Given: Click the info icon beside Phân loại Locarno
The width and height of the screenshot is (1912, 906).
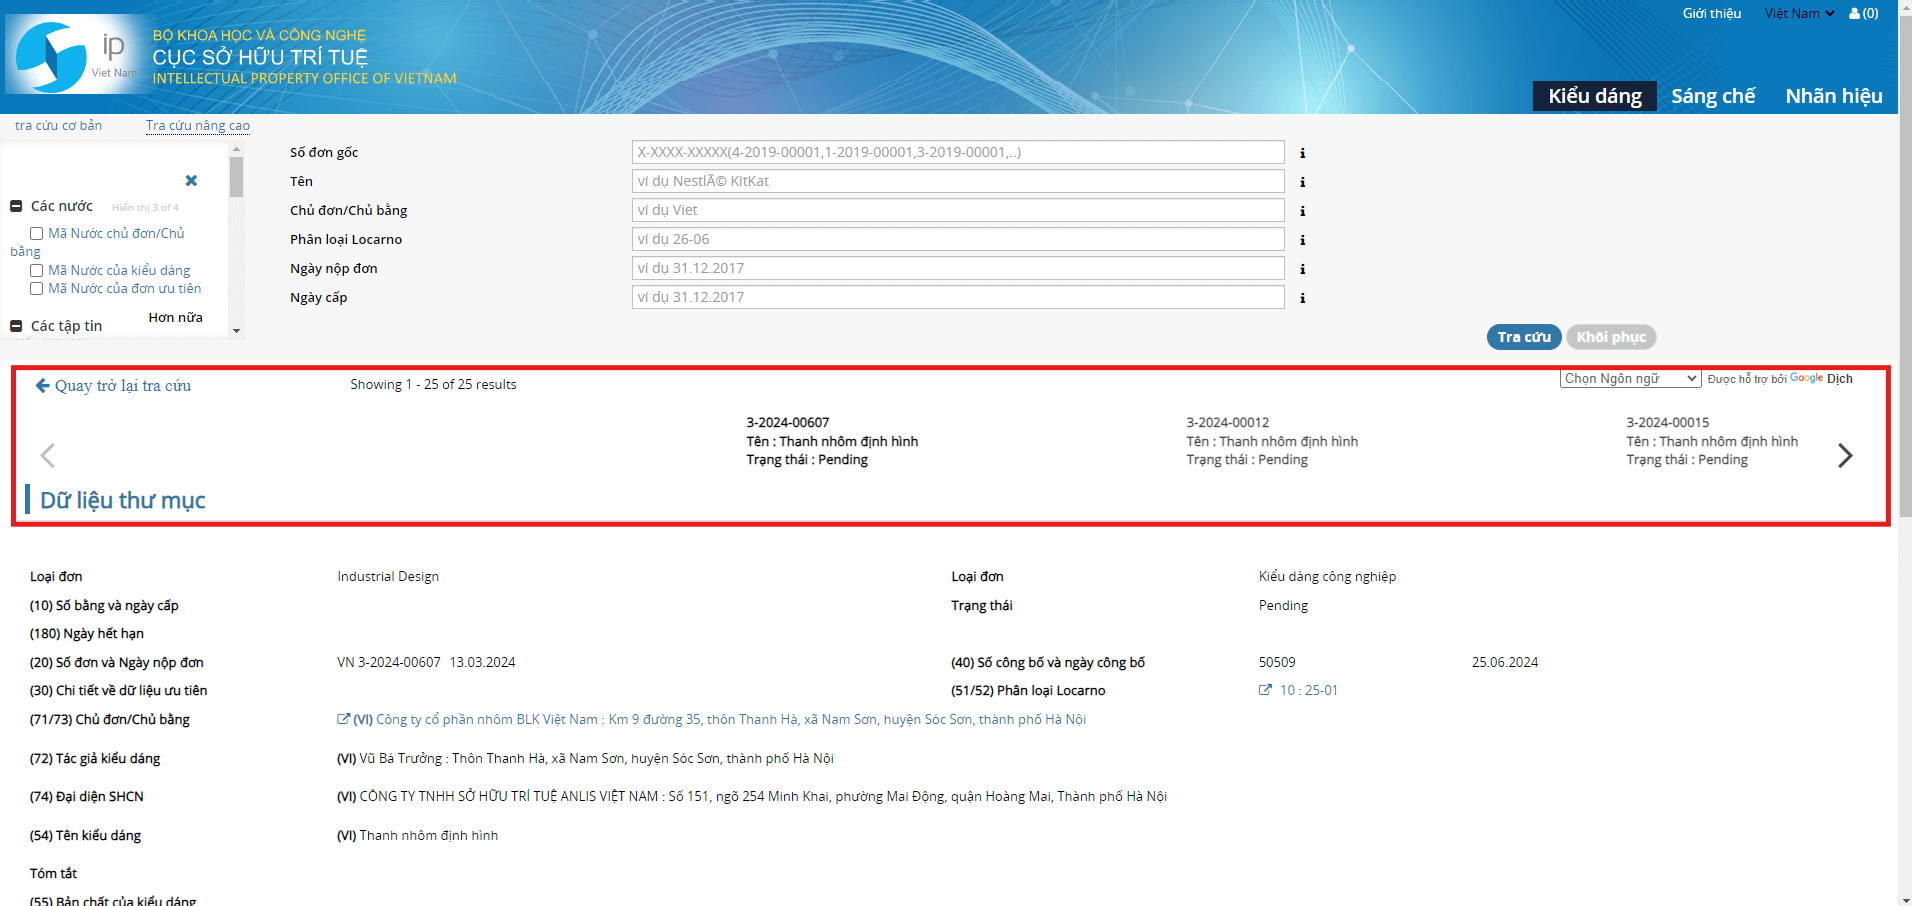Looking at the screenshot, I should click(x=1302, y=240).
